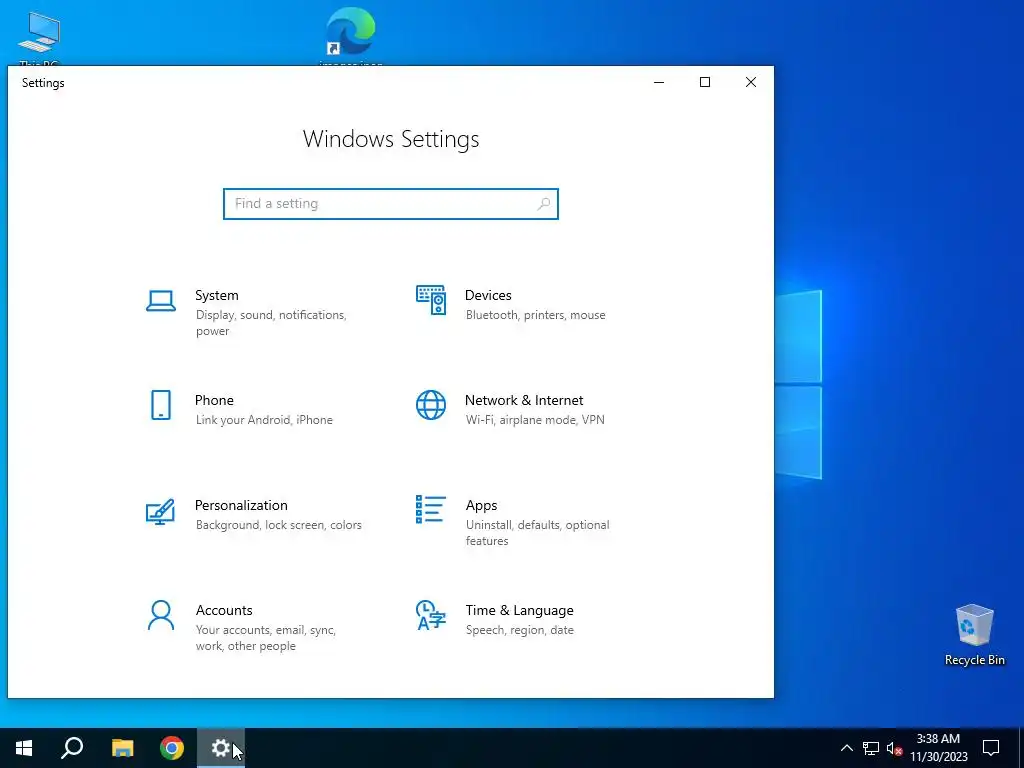This screenshot has height=768, width=1024.
Task: Click the Personalization paintbrush icon
Action: click(161, 511)
